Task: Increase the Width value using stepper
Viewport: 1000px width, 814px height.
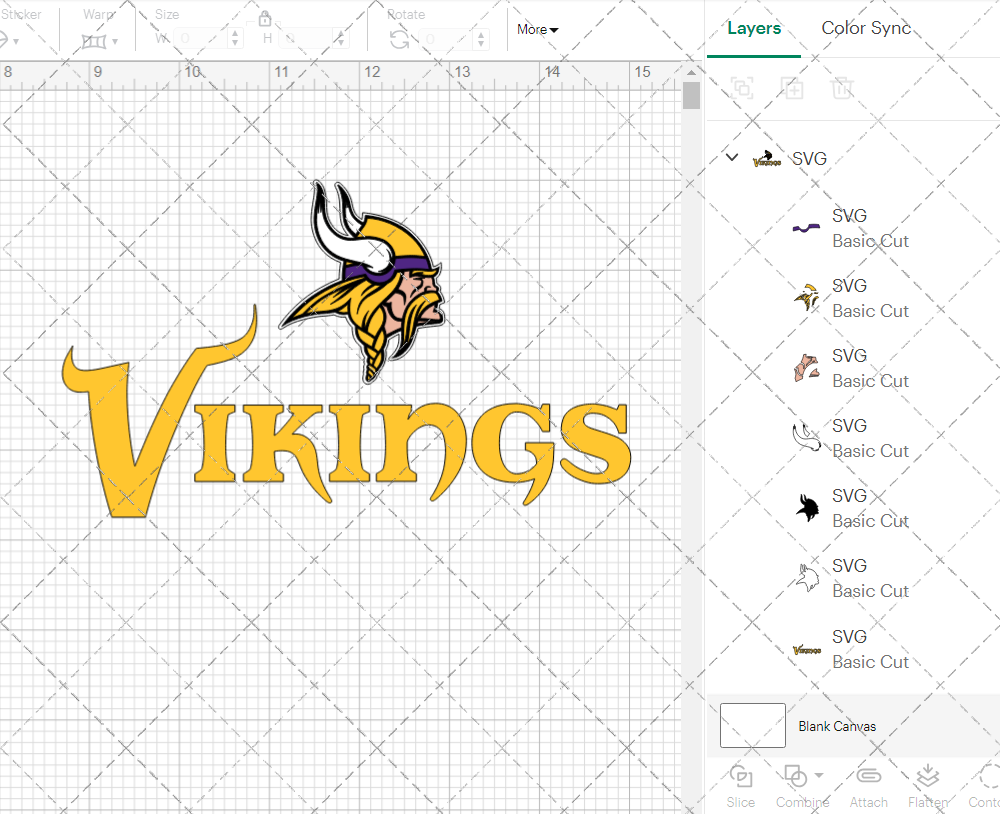Action: [235, 33]
